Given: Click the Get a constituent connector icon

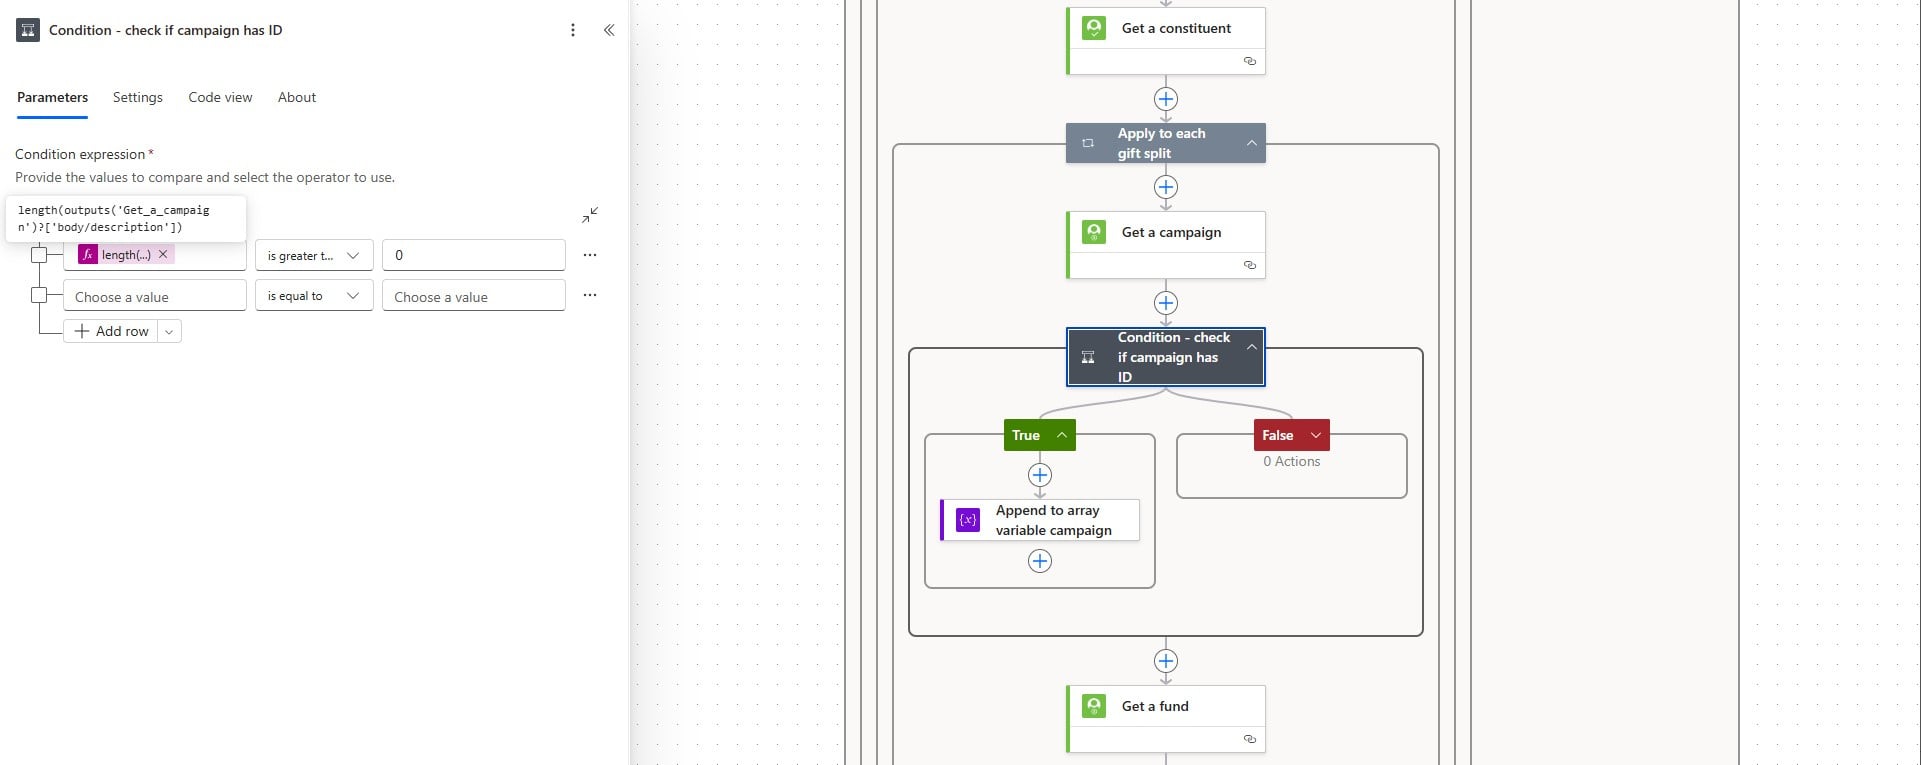Looking at the screenshot, I should 1094,28.
